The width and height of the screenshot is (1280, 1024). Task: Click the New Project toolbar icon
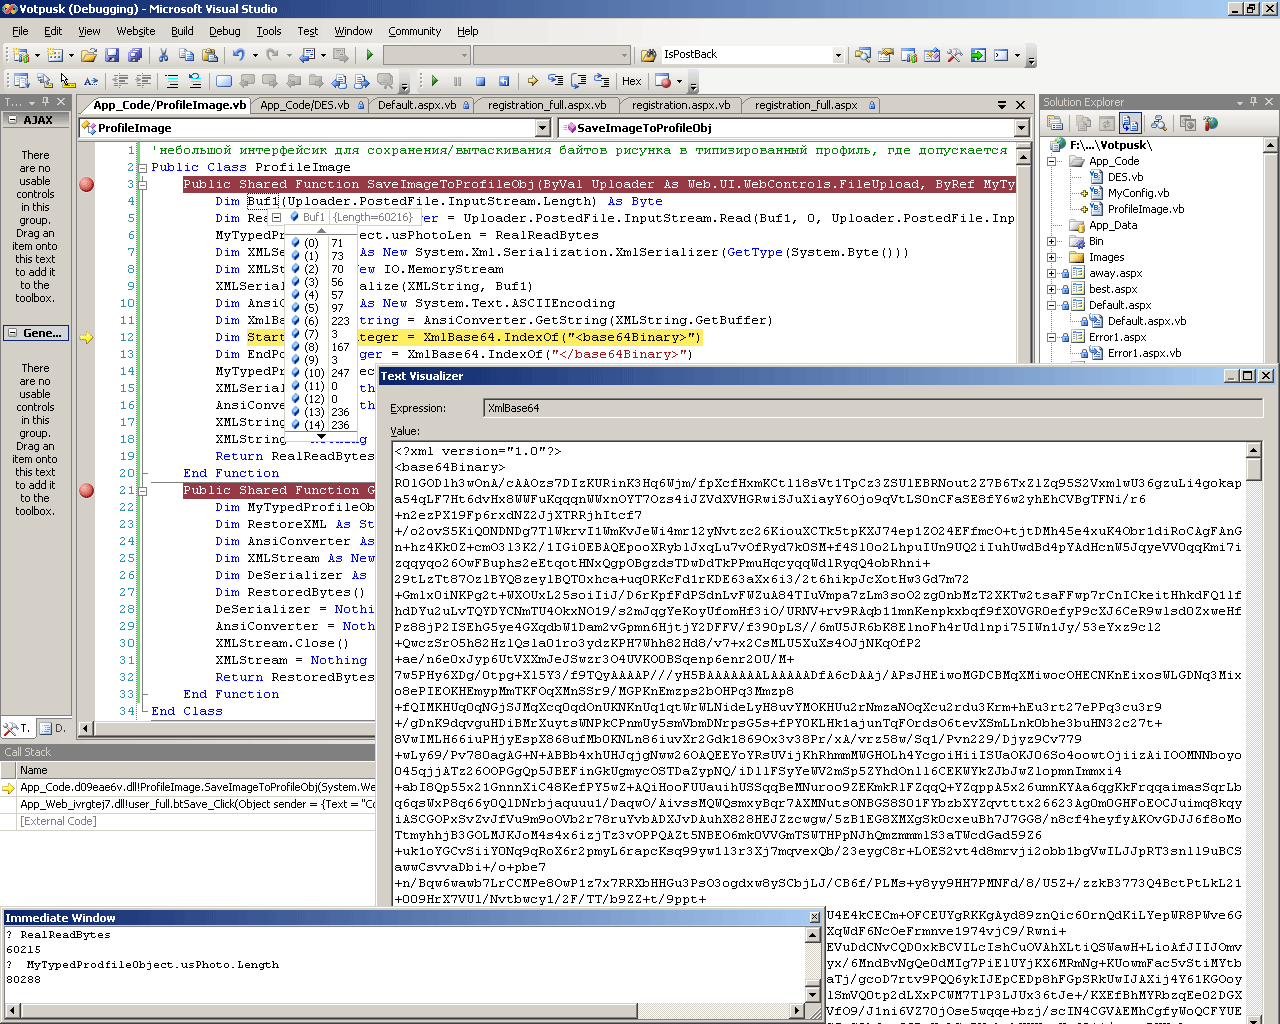(19, 55)
